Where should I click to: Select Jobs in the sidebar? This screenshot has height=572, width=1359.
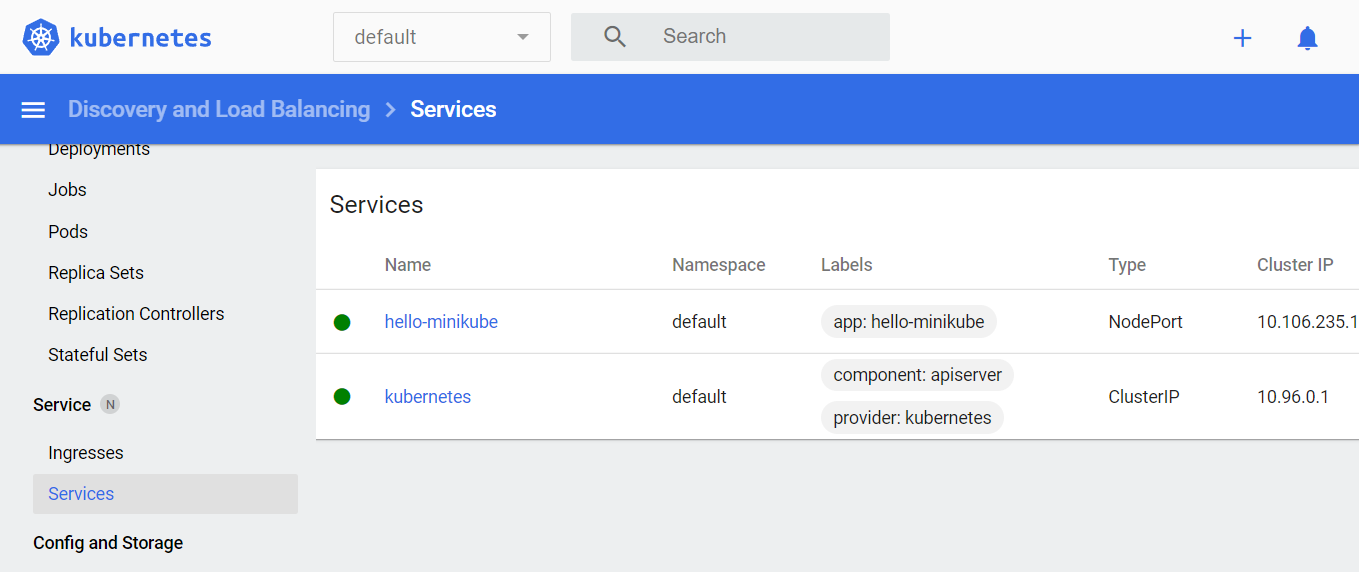[x=67, y=190]
